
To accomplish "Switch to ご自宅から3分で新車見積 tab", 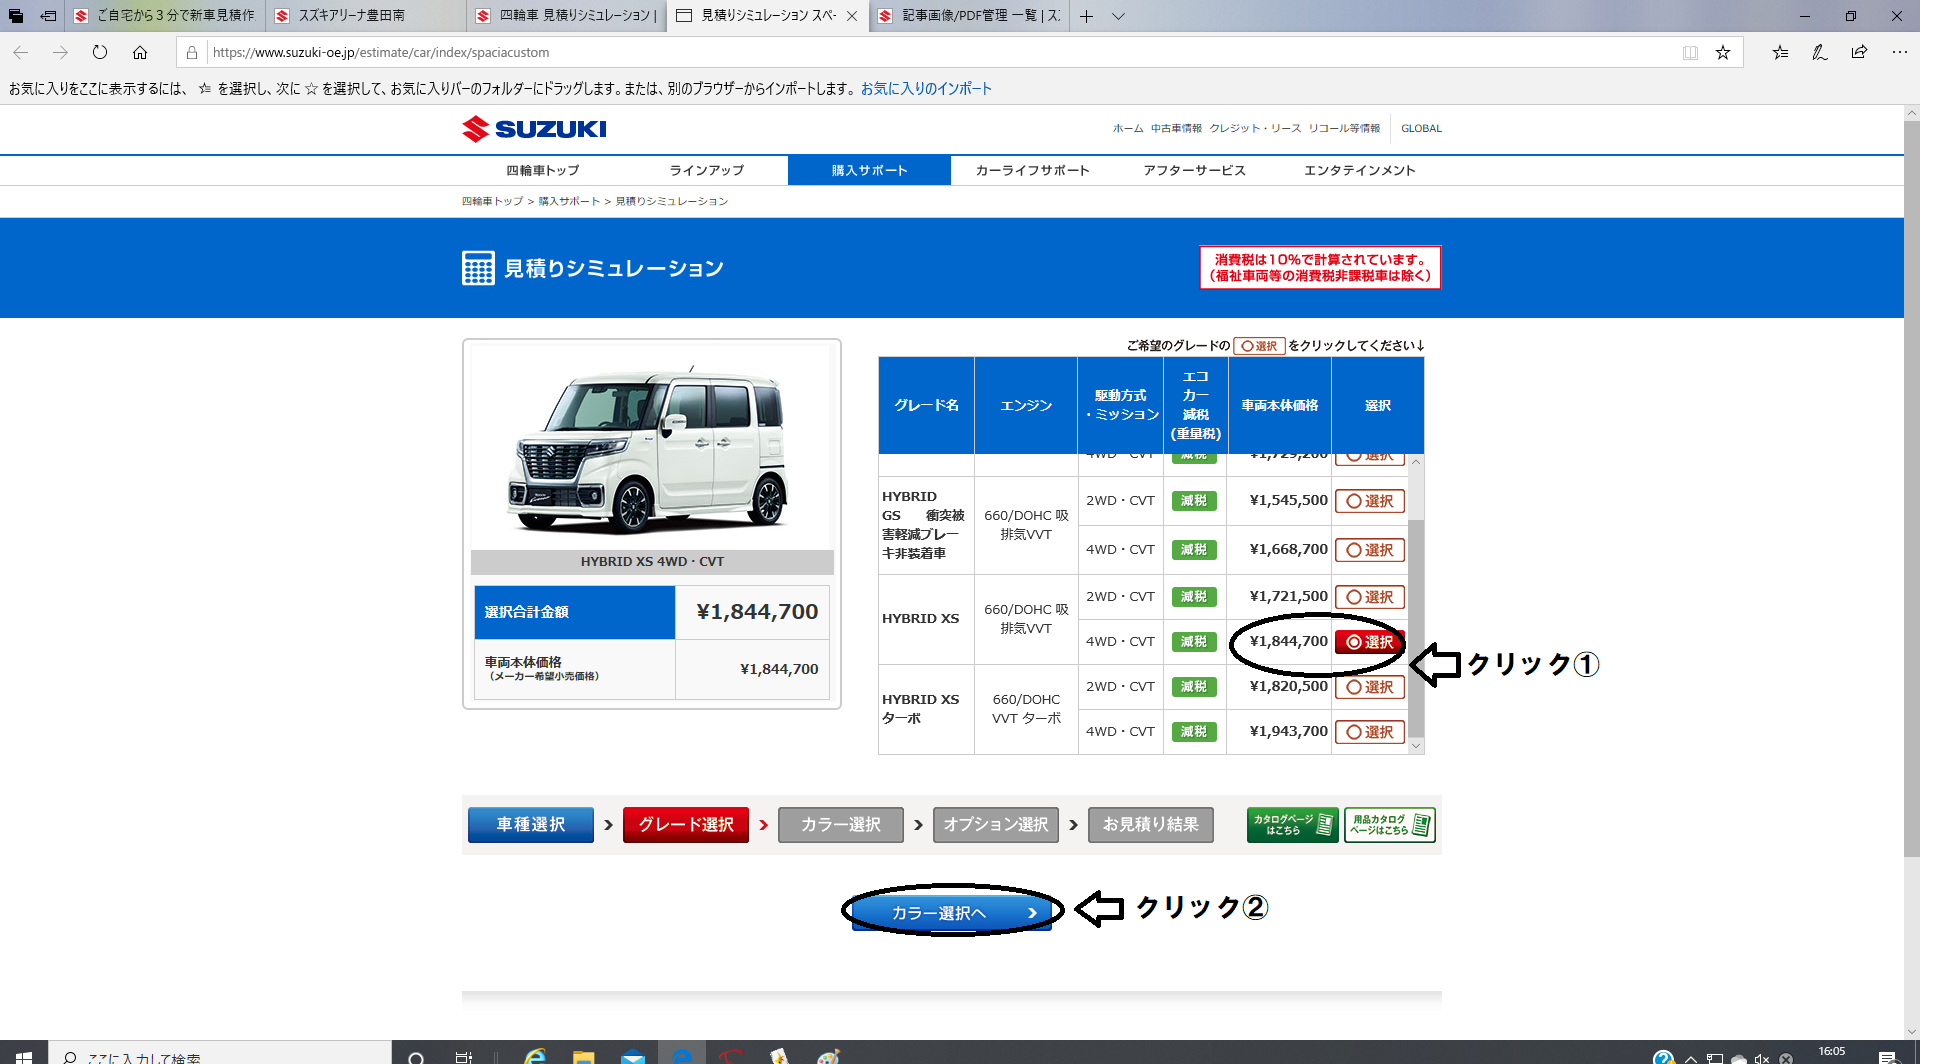I will point(165,16).
